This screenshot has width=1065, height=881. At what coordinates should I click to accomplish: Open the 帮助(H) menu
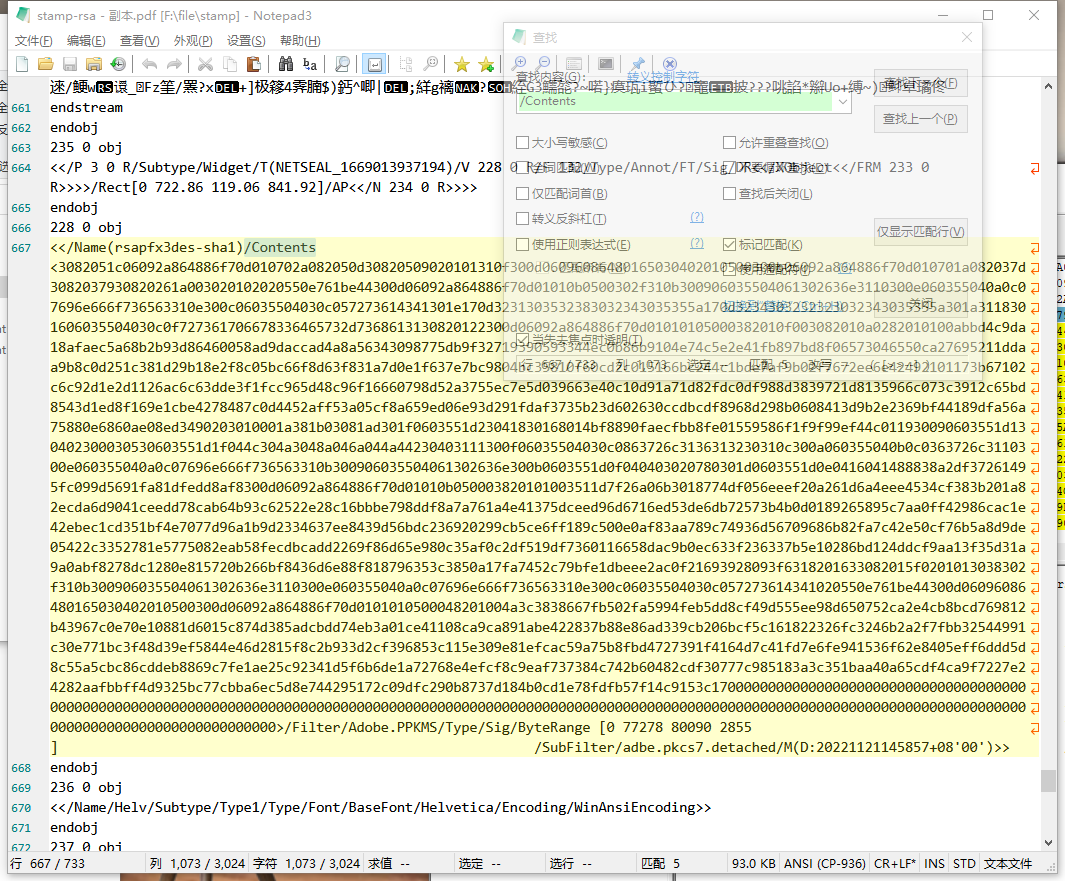point(300,41)
